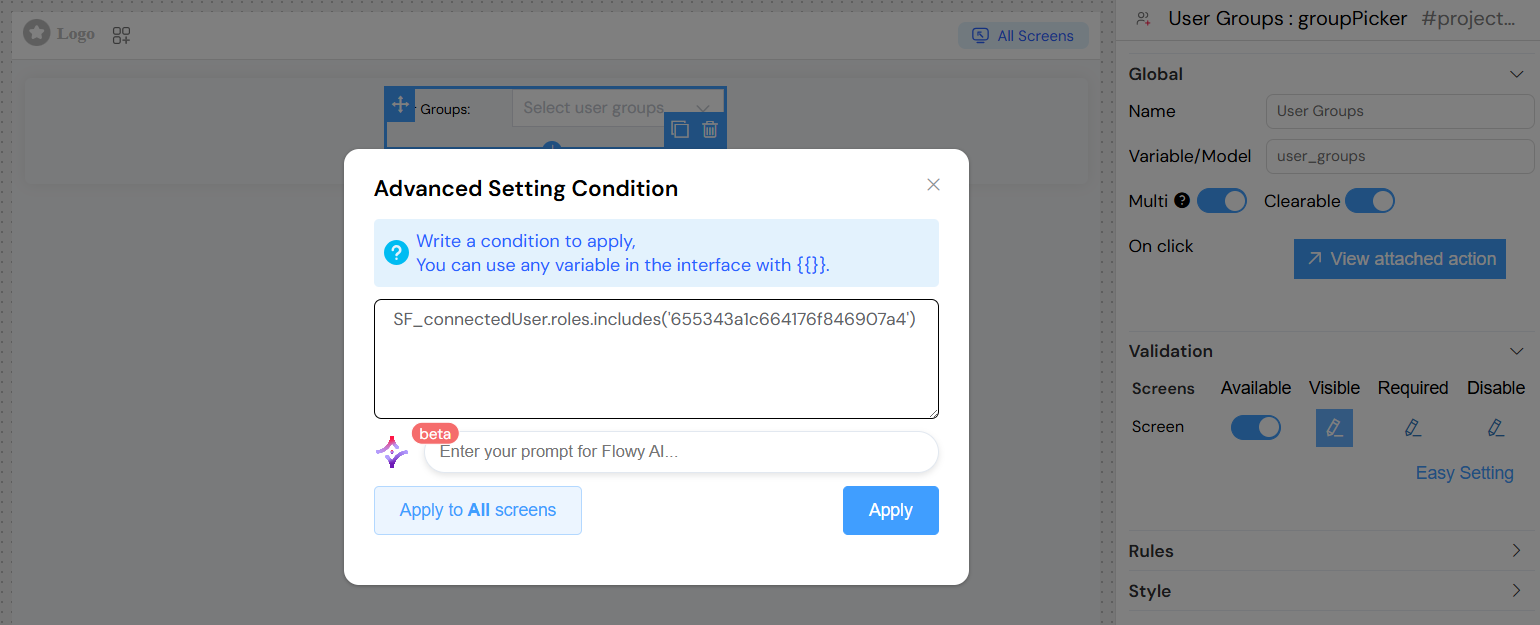Close the Advanced Setting Condition dialog
Screen dimensions: 1540x625
934,184
